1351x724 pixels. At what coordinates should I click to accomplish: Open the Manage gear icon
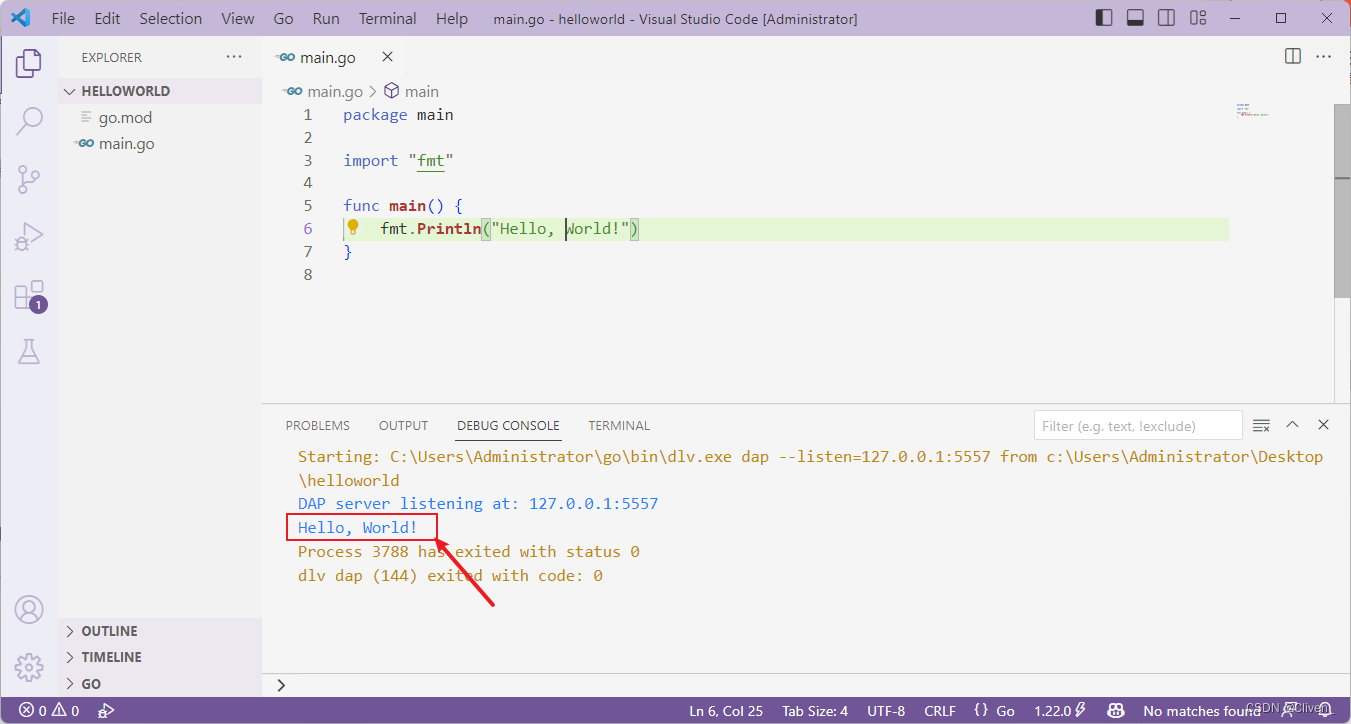pos(29,666)
